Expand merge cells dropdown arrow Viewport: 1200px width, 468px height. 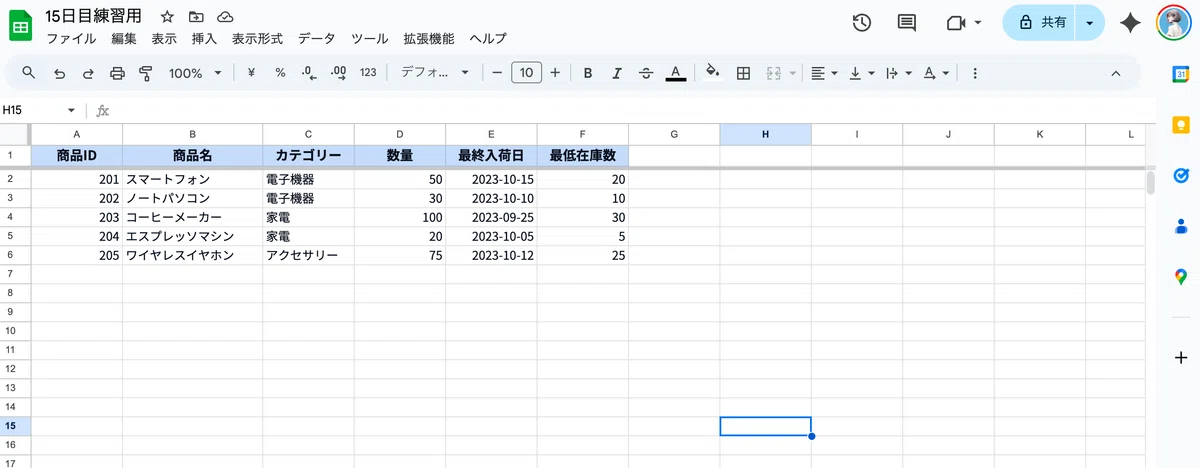click(792, 73)
